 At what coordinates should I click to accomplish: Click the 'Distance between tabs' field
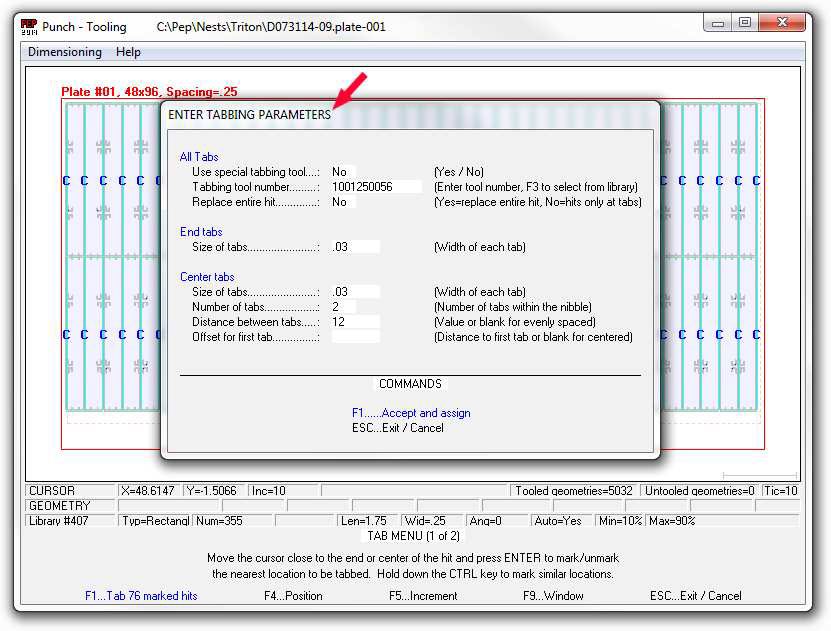(x=355, y=322)
